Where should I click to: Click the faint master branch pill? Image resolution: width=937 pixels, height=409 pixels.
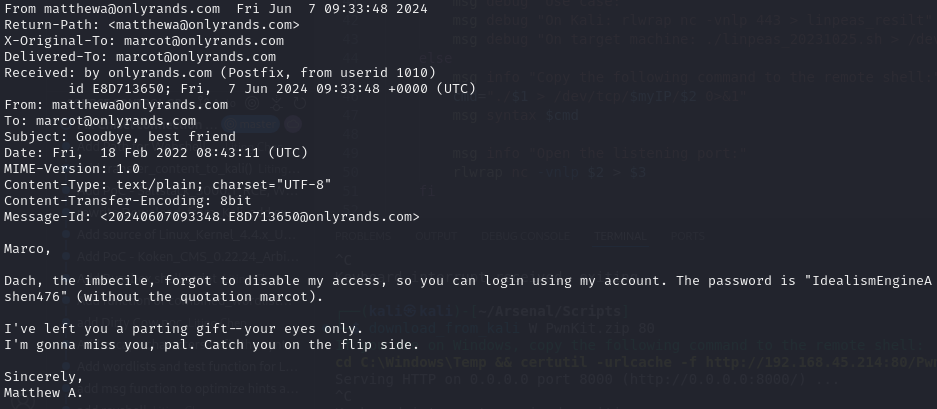250,124
